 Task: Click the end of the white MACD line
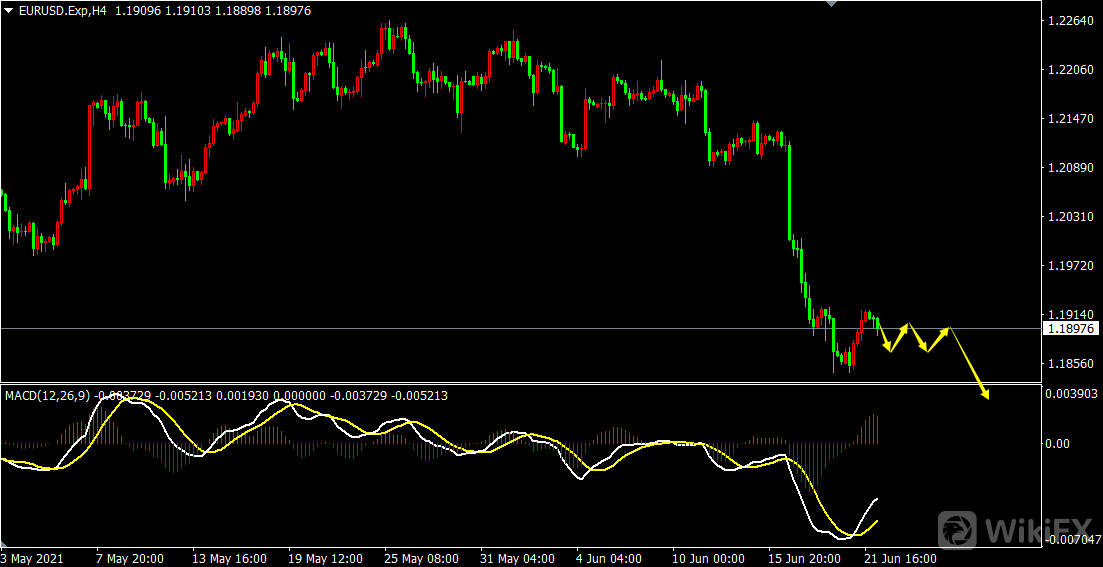877,498
